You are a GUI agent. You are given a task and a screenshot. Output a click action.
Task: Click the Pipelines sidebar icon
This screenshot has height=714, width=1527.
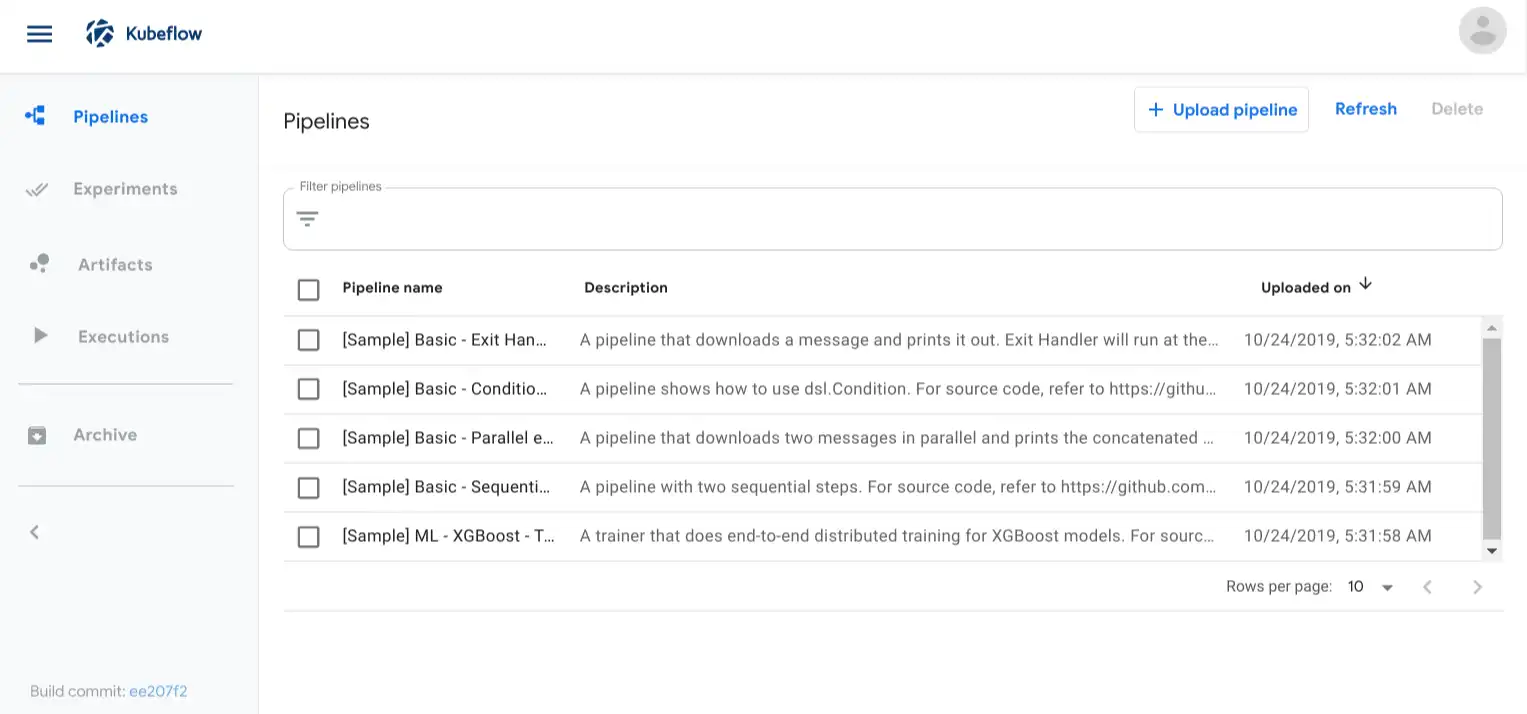[x=36, y=117]
